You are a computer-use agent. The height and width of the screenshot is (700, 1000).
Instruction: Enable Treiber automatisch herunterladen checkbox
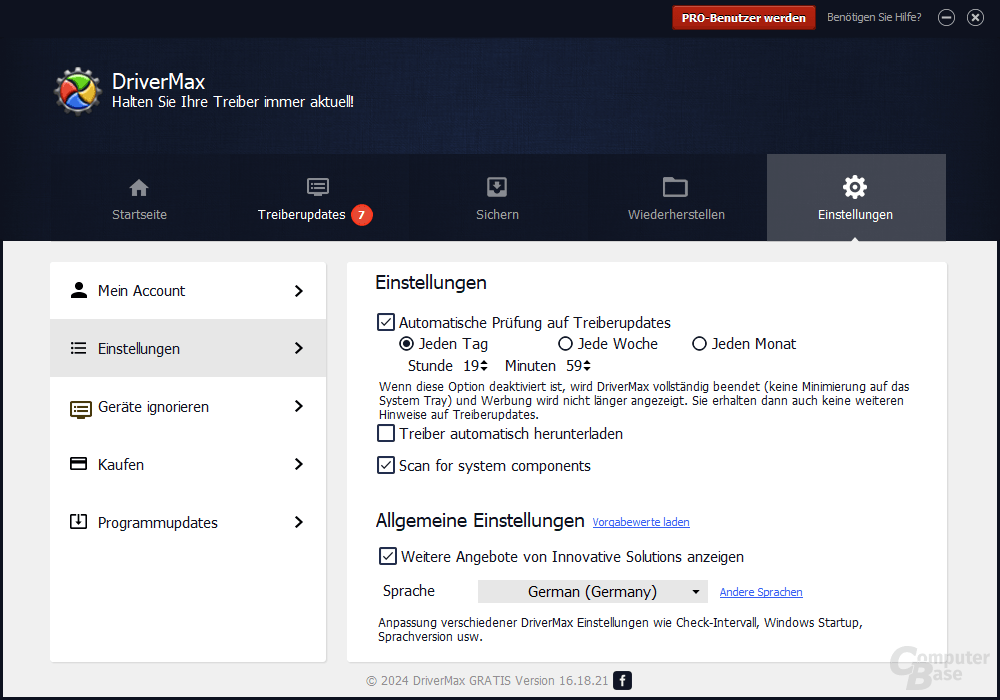click(x=386, y=434)
